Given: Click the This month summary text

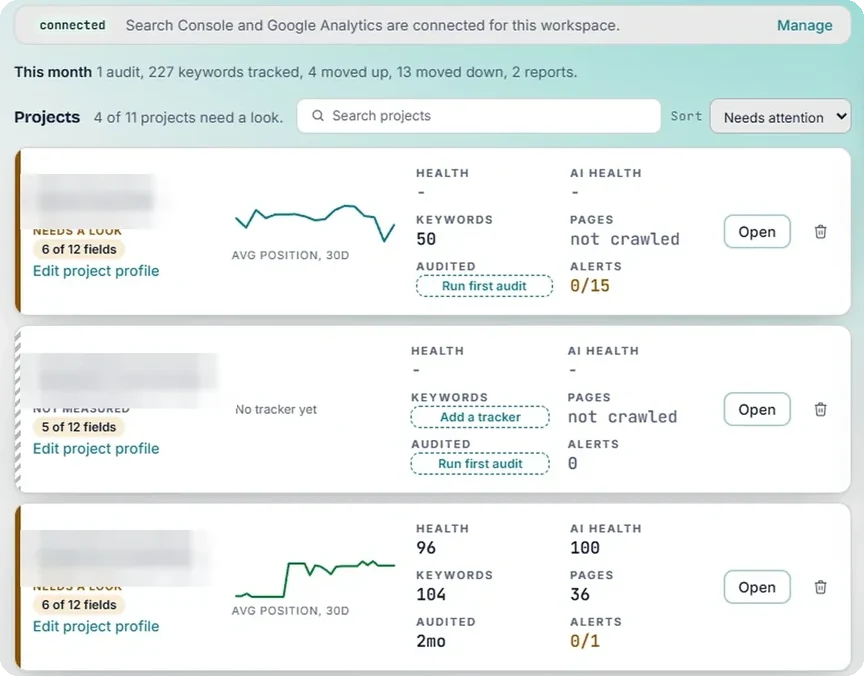Looking at the screenshot, I should 295,72.
